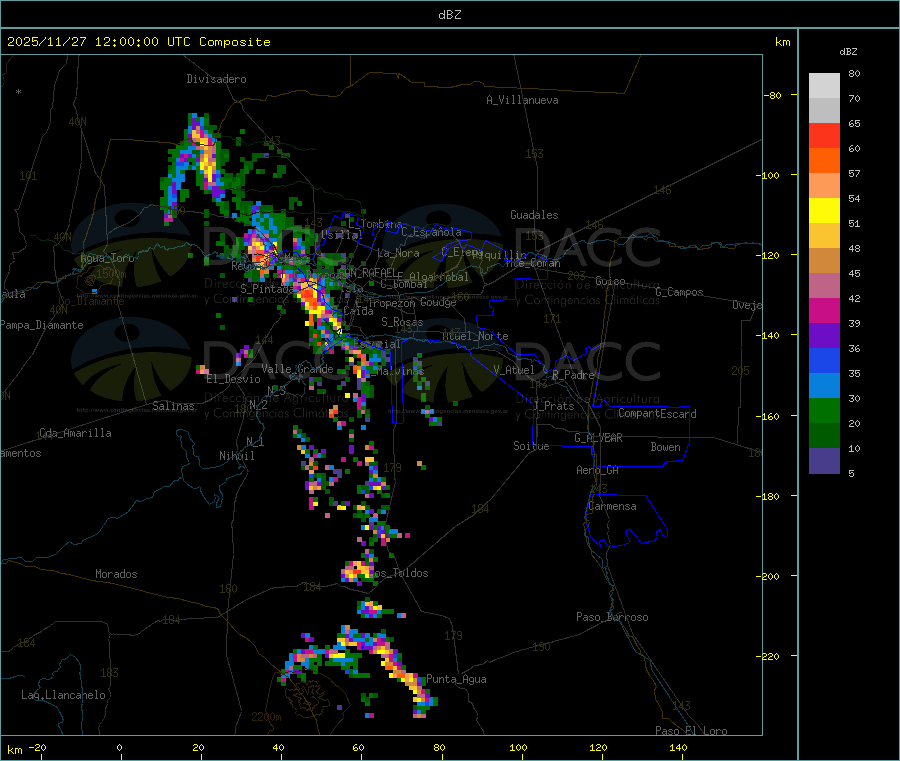Click the yellow 51 dBZ legend swatch
This screenshot has height=761, width=900.
824,211
